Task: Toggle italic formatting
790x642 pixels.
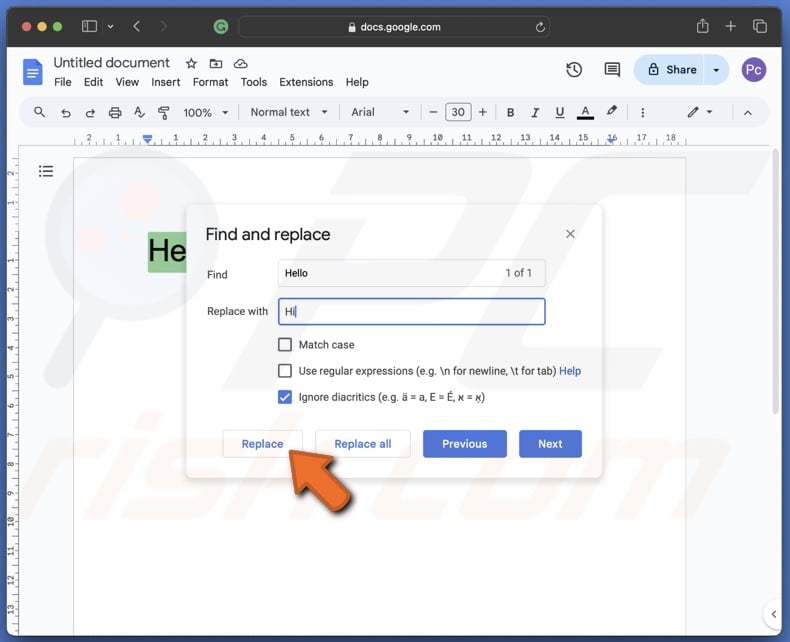Action: pyautogui.click(x=535, y=112)
